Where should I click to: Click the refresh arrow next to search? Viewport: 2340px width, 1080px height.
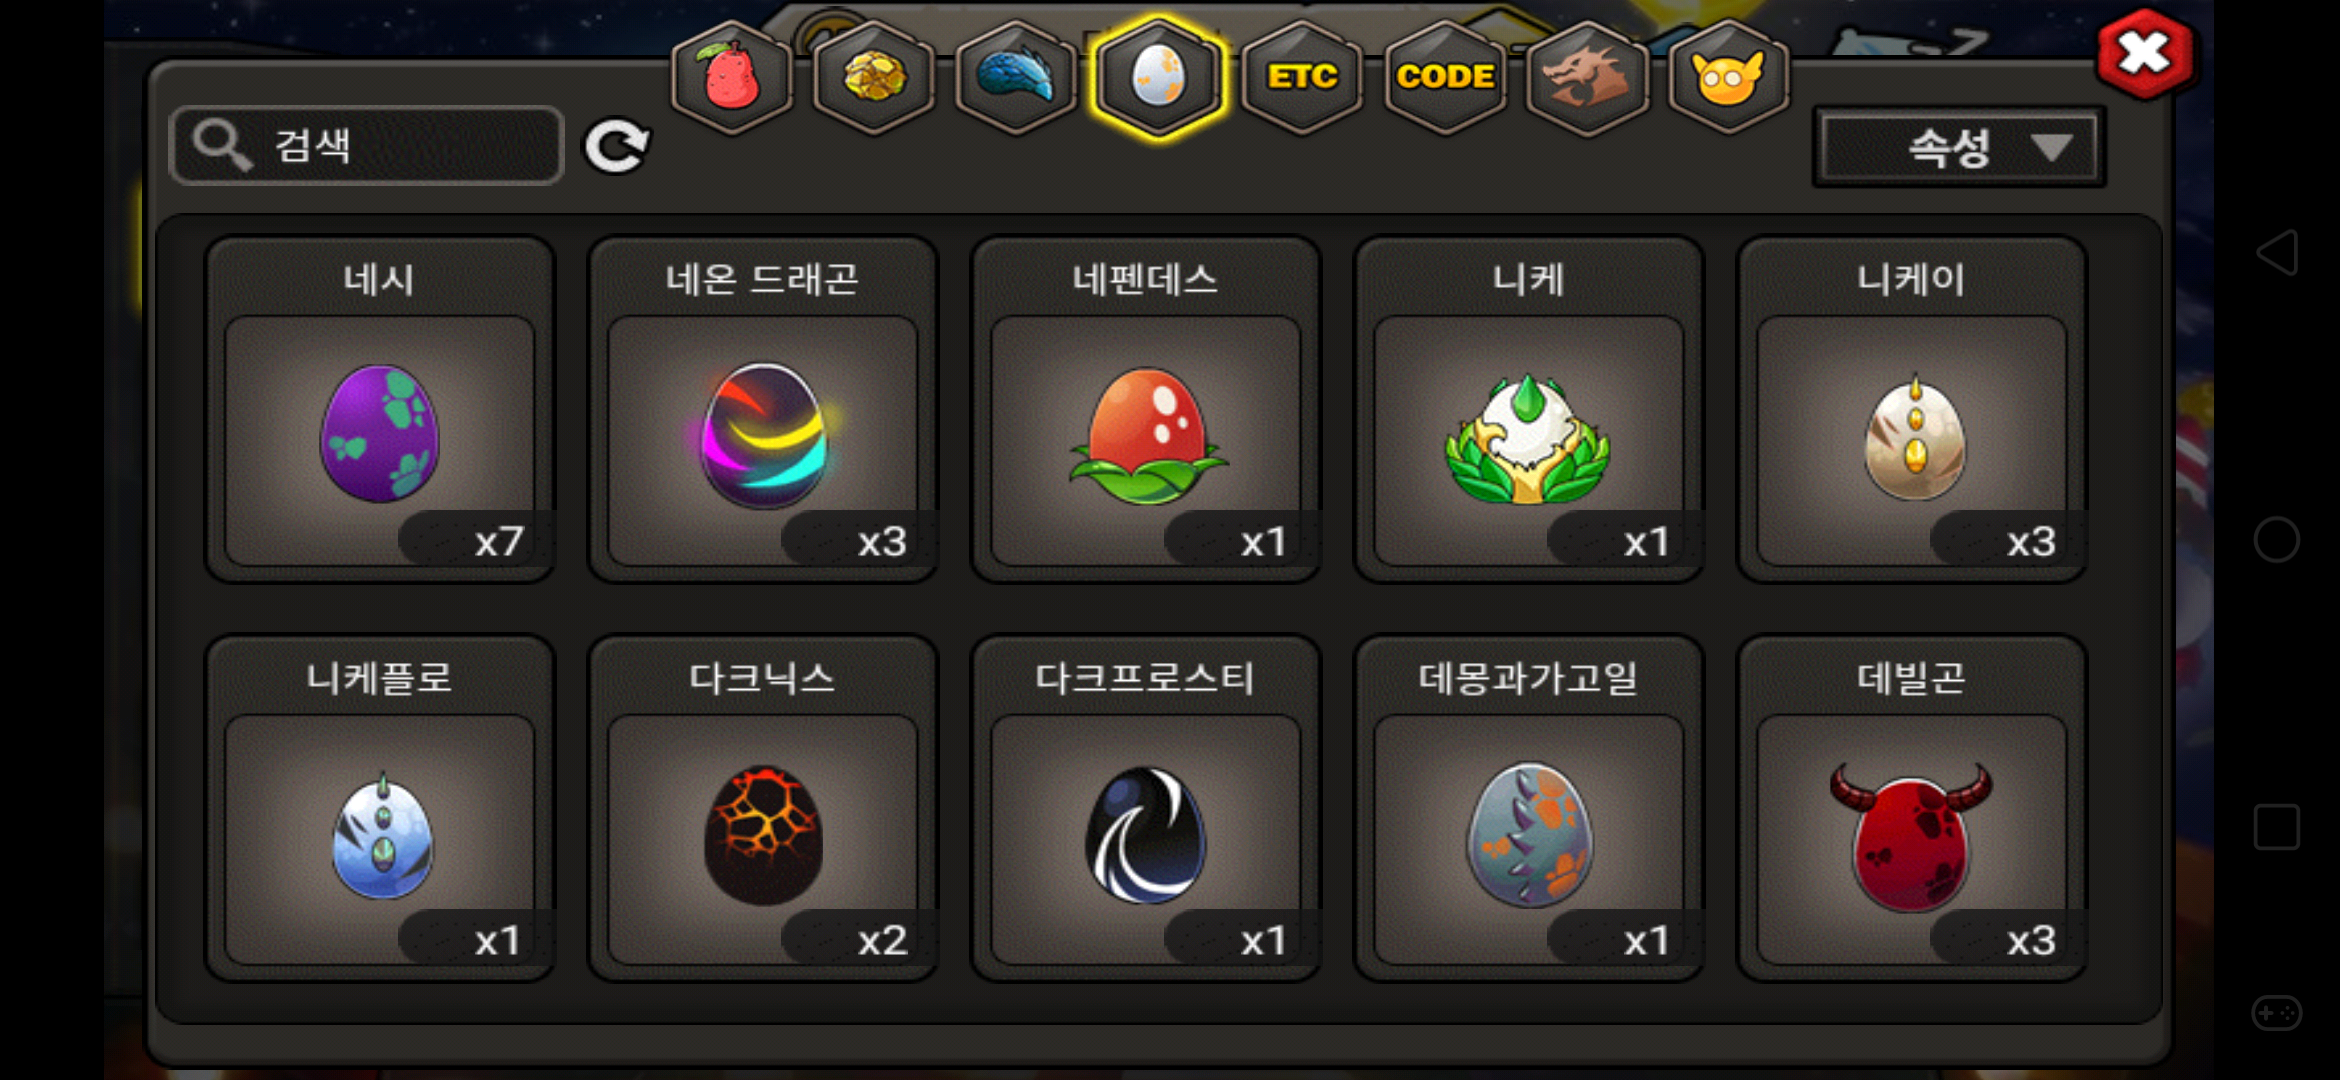[x=618, y=147]
